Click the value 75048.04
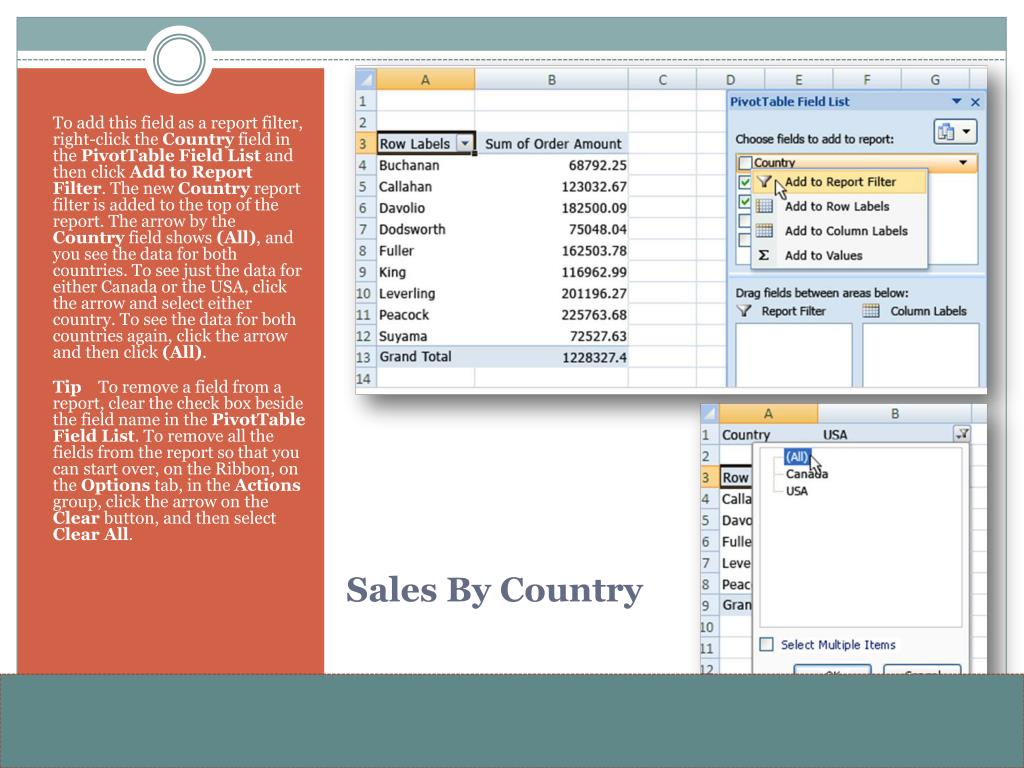1024x768 pixels. point(597,230)
